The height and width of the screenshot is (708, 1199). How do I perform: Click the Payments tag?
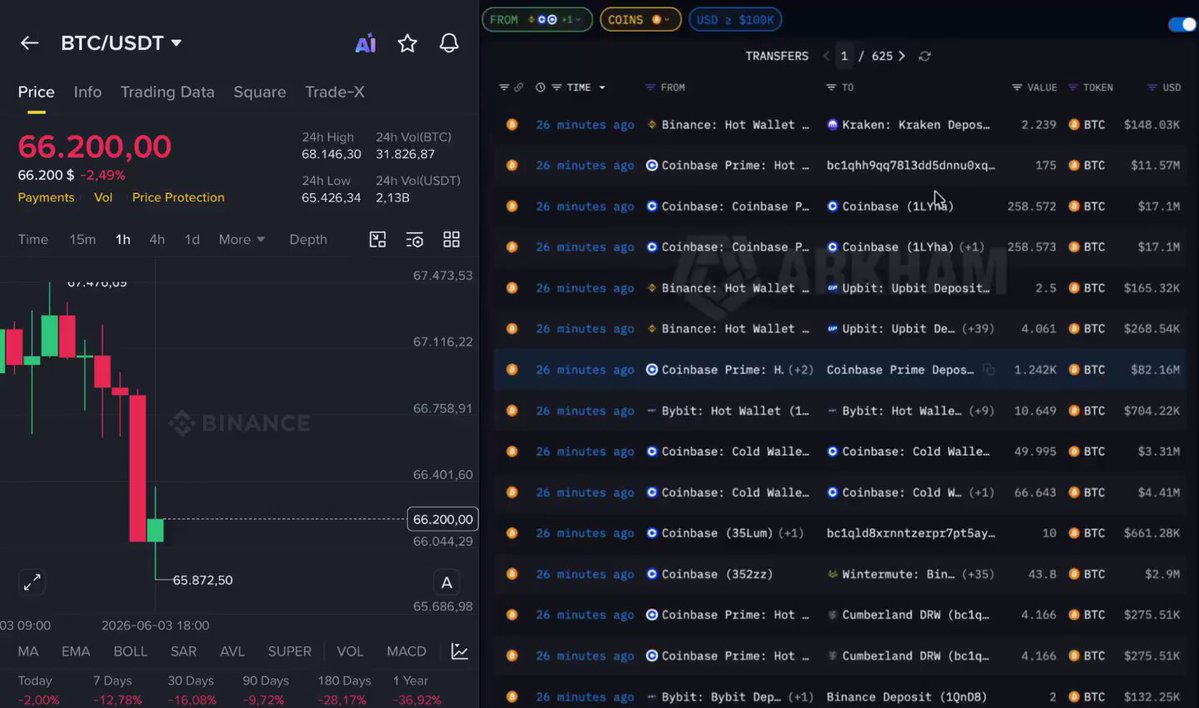(46, 197)
